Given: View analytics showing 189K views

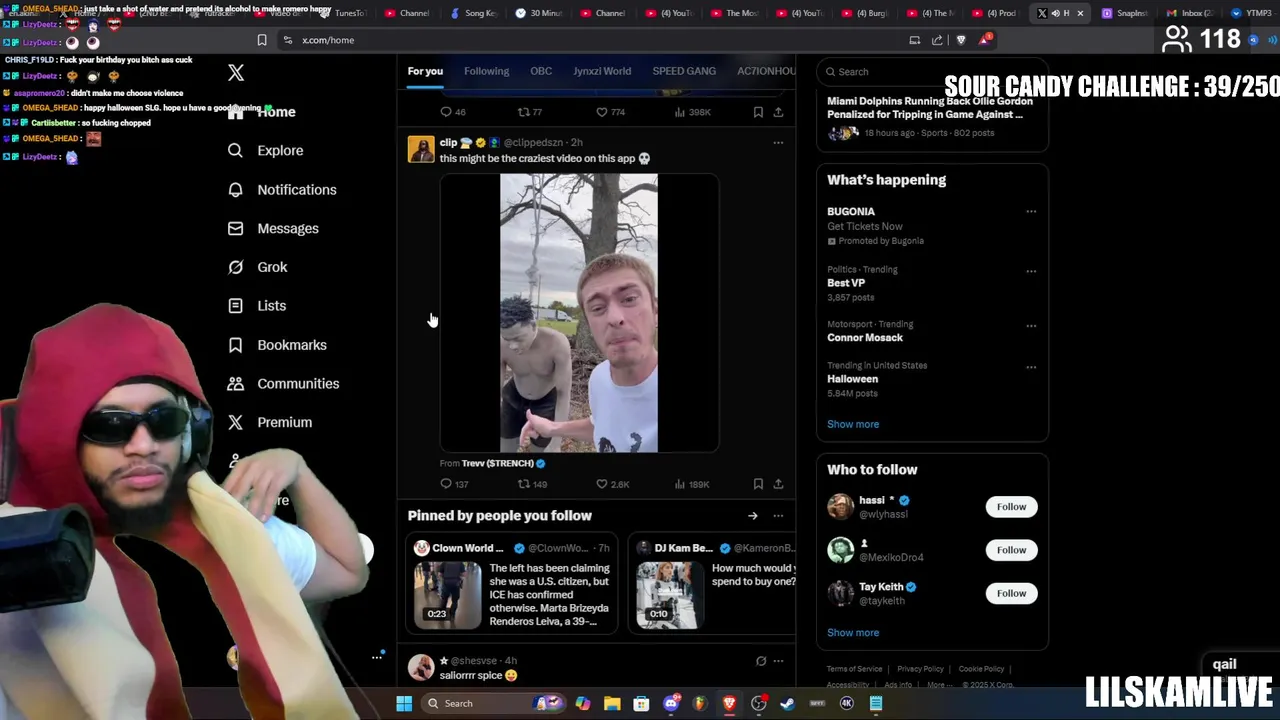Looking at the screenshot, I should coord(692,484).
